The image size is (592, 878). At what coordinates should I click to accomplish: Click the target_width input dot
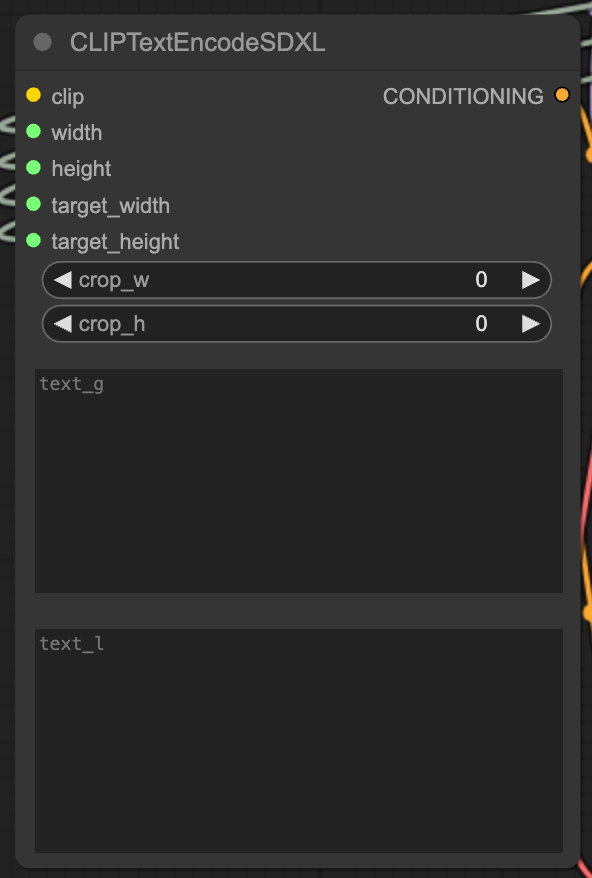click(x=35, y=205)
